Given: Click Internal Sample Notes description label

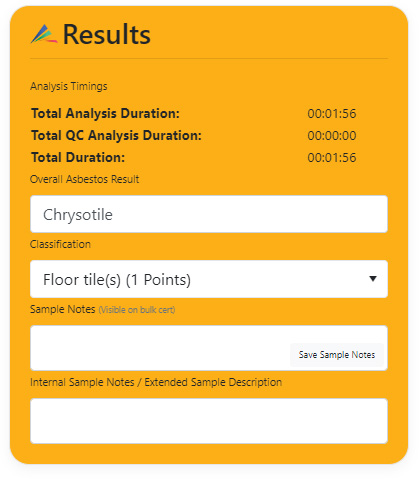Looking at the screenshot, I should 156,382.
